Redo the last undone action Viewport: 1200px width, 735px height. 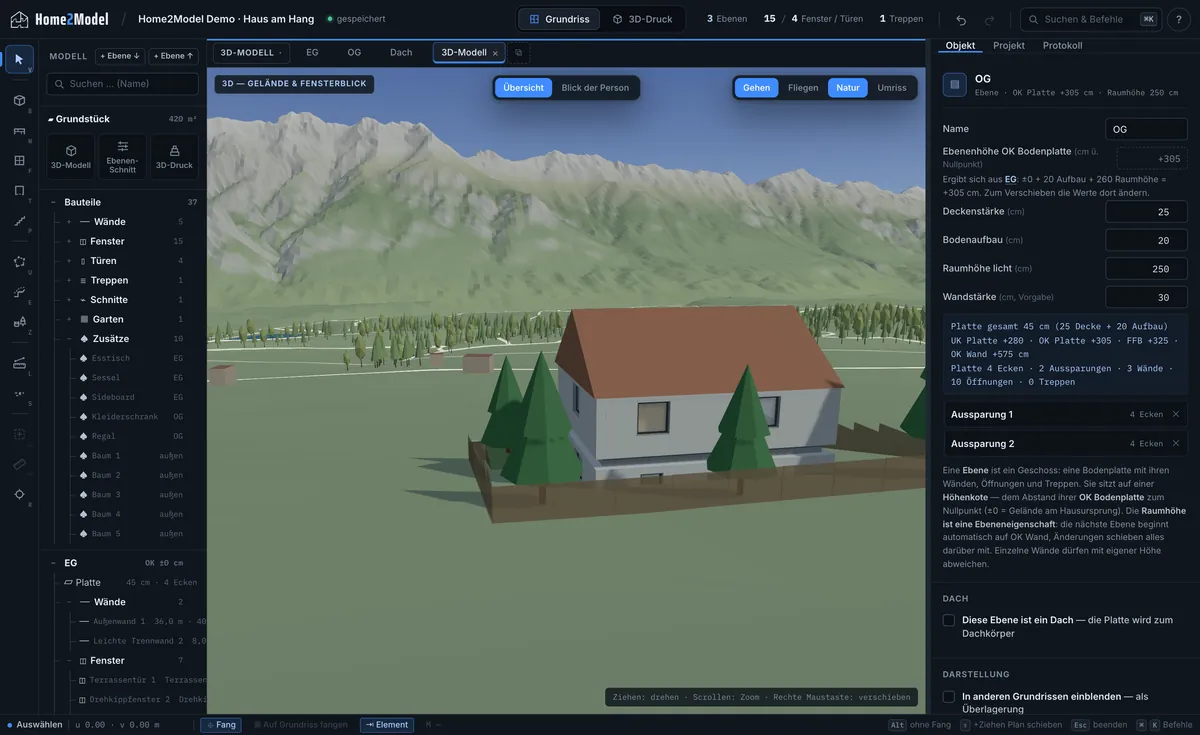(x=989, y=19)
